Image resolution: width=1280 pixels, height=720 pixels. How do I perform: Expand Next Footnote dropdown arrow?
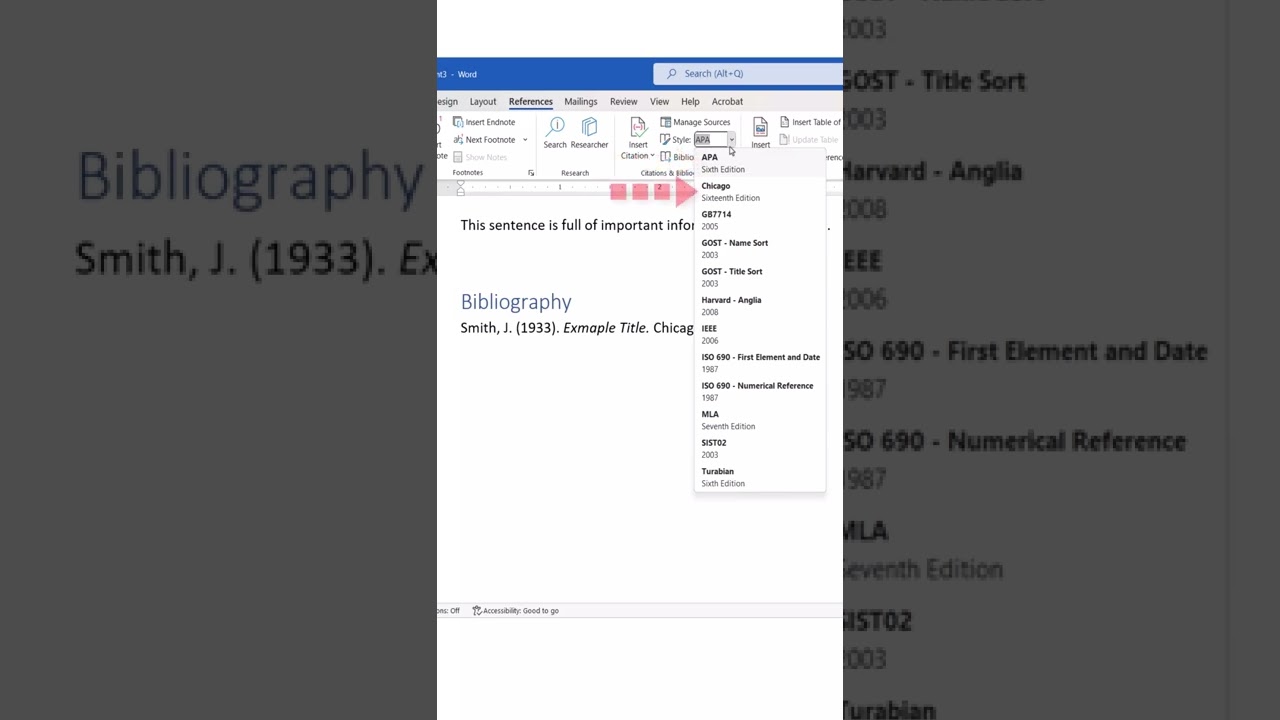(524, 140)
